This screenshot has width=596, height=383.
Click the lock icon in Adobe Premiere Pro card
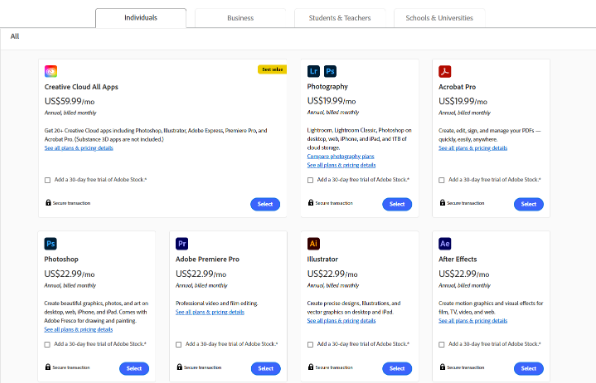point(179,367)
